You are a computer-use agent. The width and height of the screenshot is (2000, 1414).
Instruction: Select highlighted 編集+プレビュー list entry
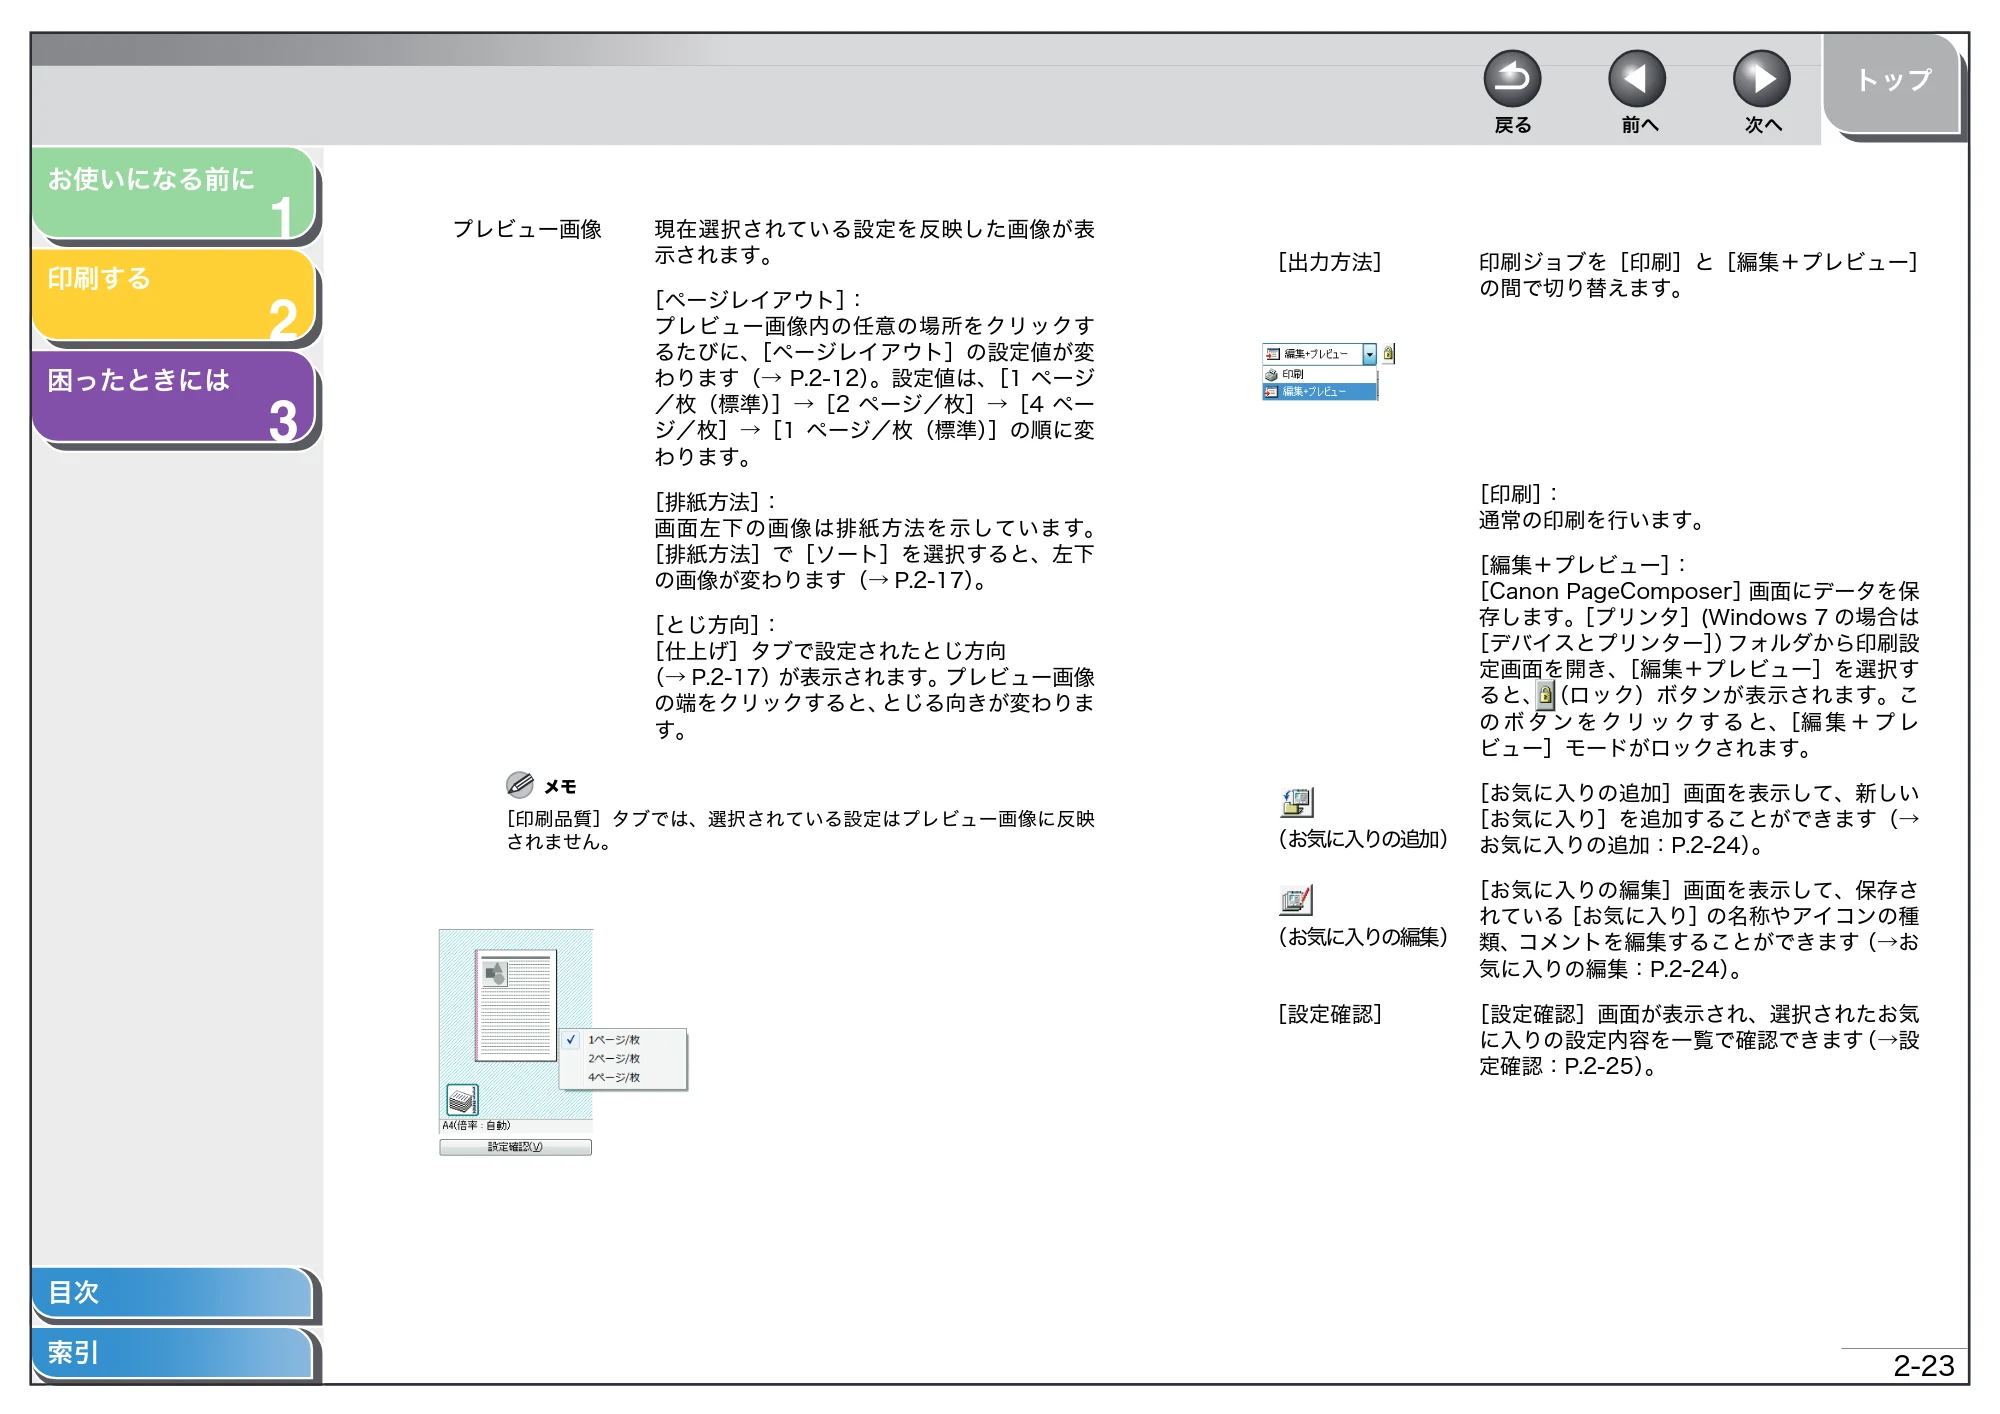(x=1319, y=391)
